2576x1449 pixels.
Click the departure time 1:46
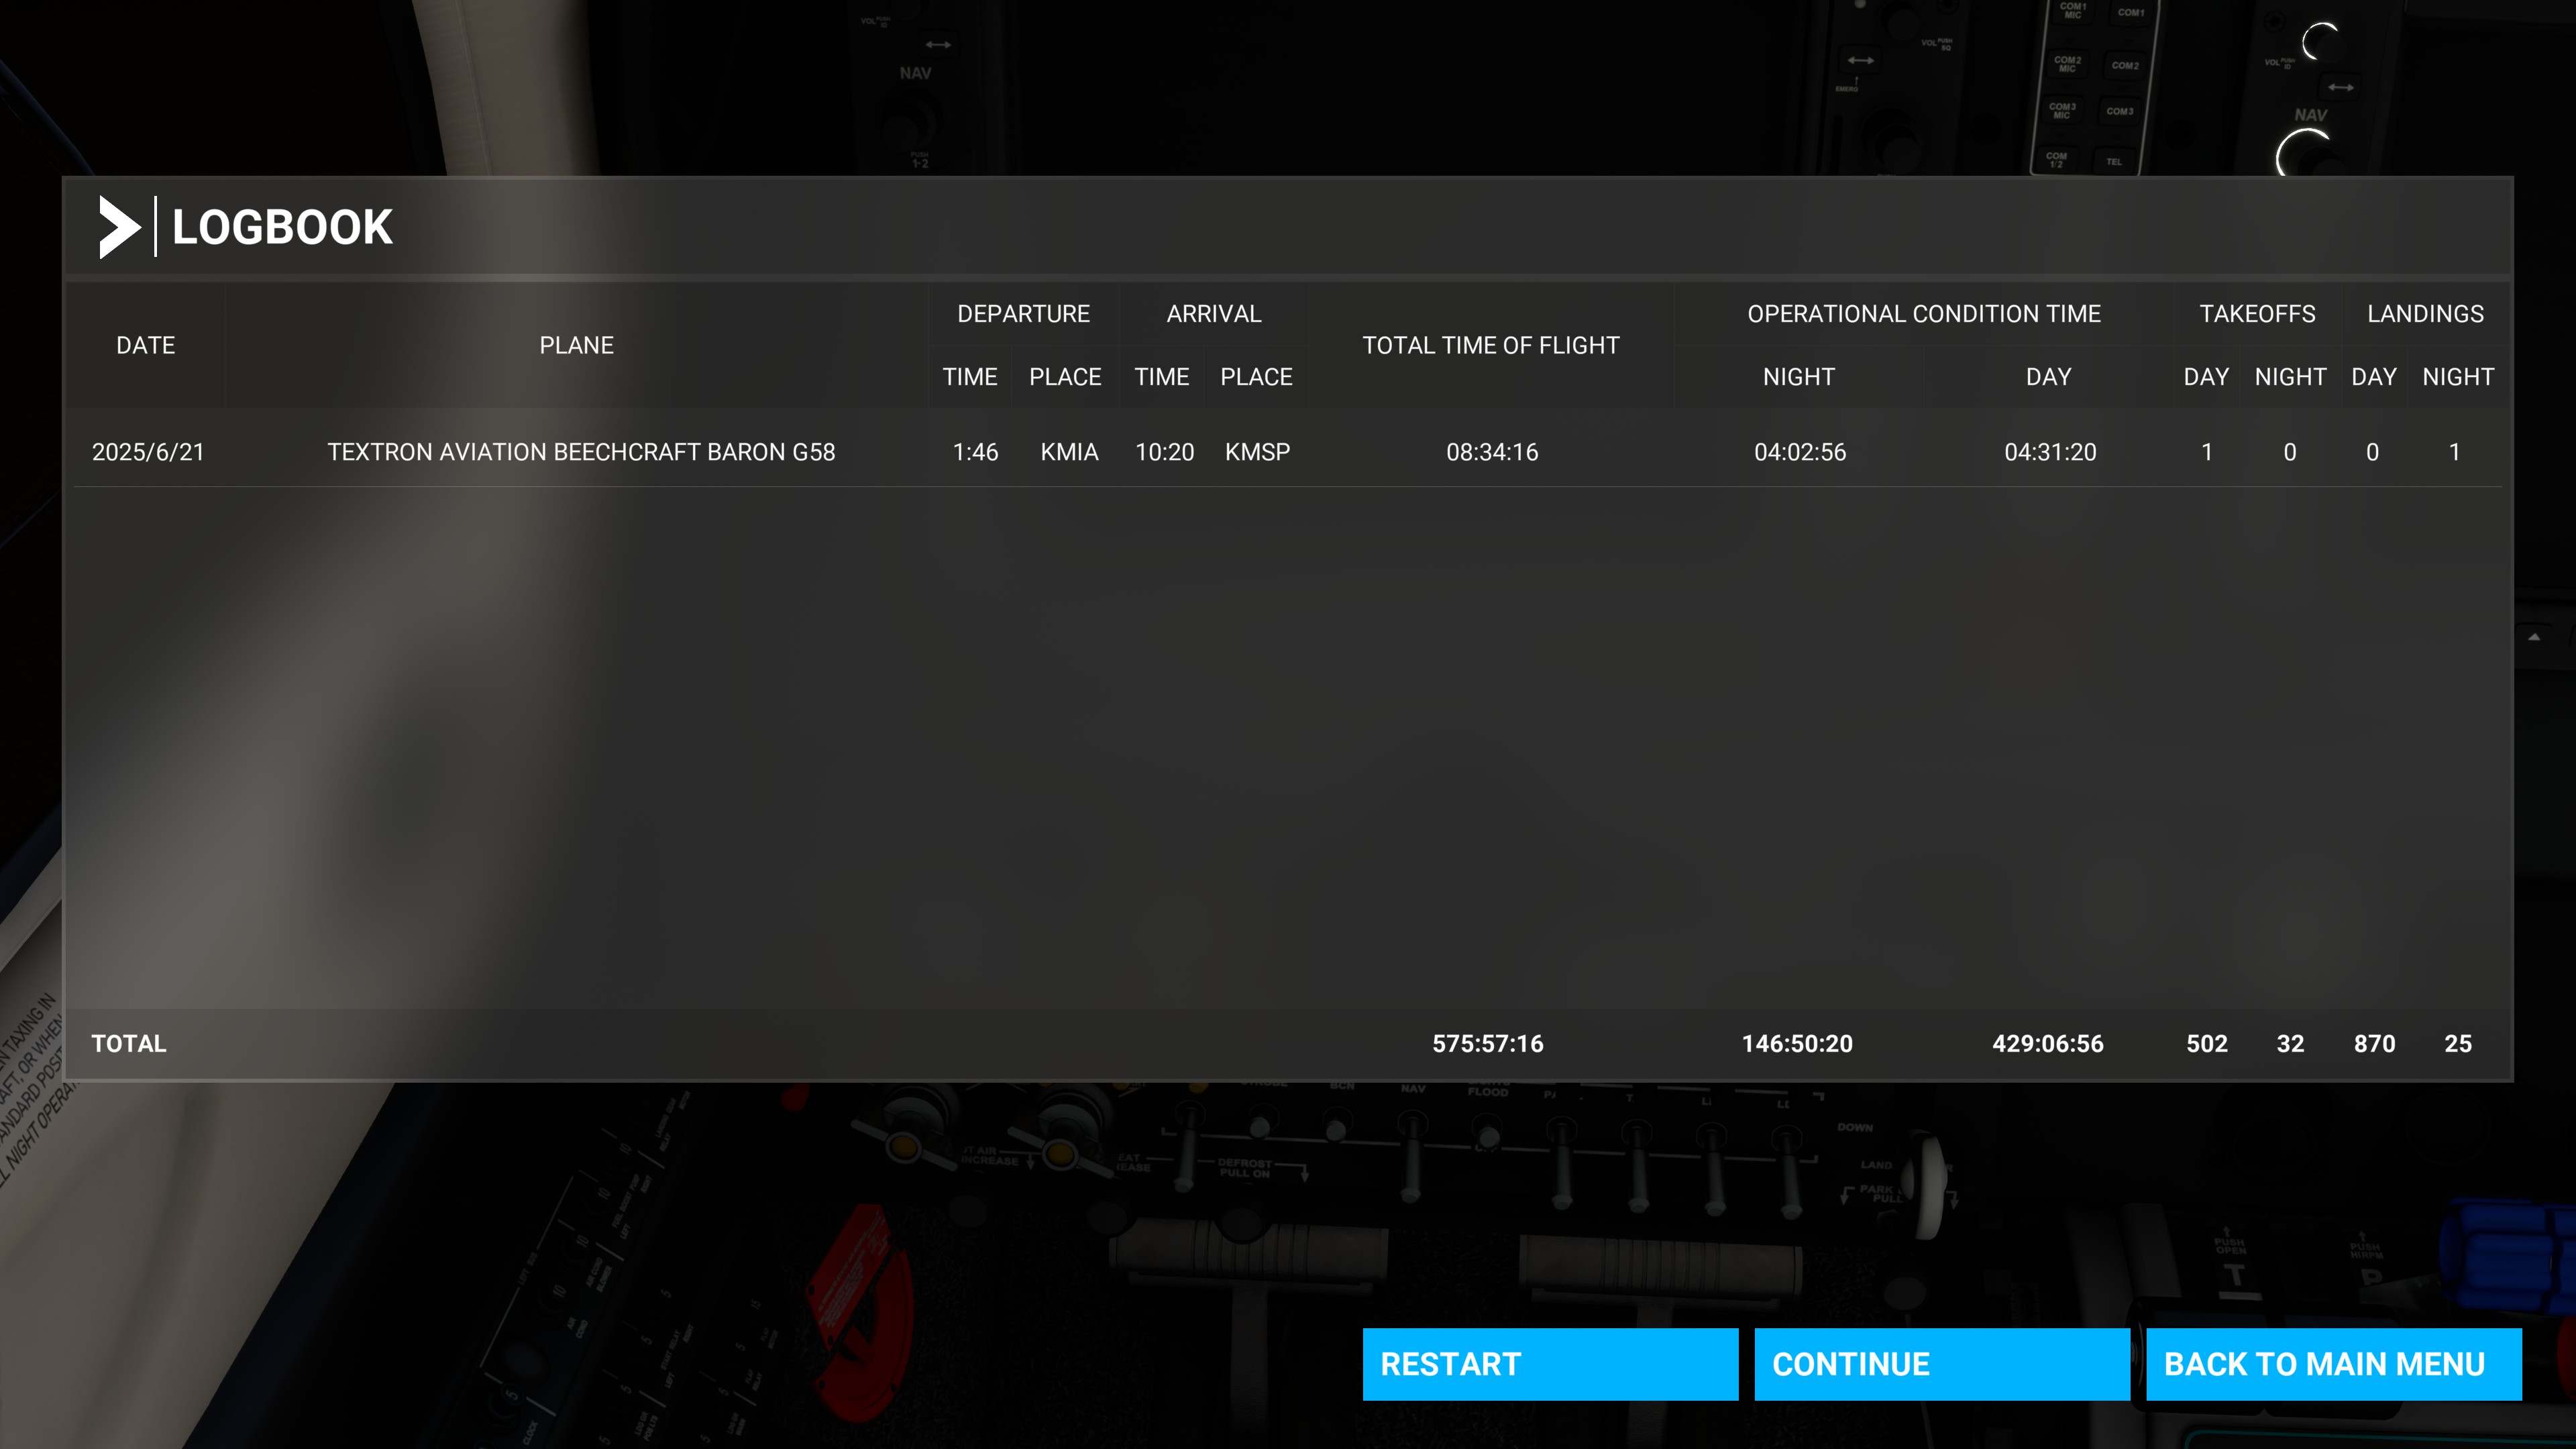pos(975,452)
